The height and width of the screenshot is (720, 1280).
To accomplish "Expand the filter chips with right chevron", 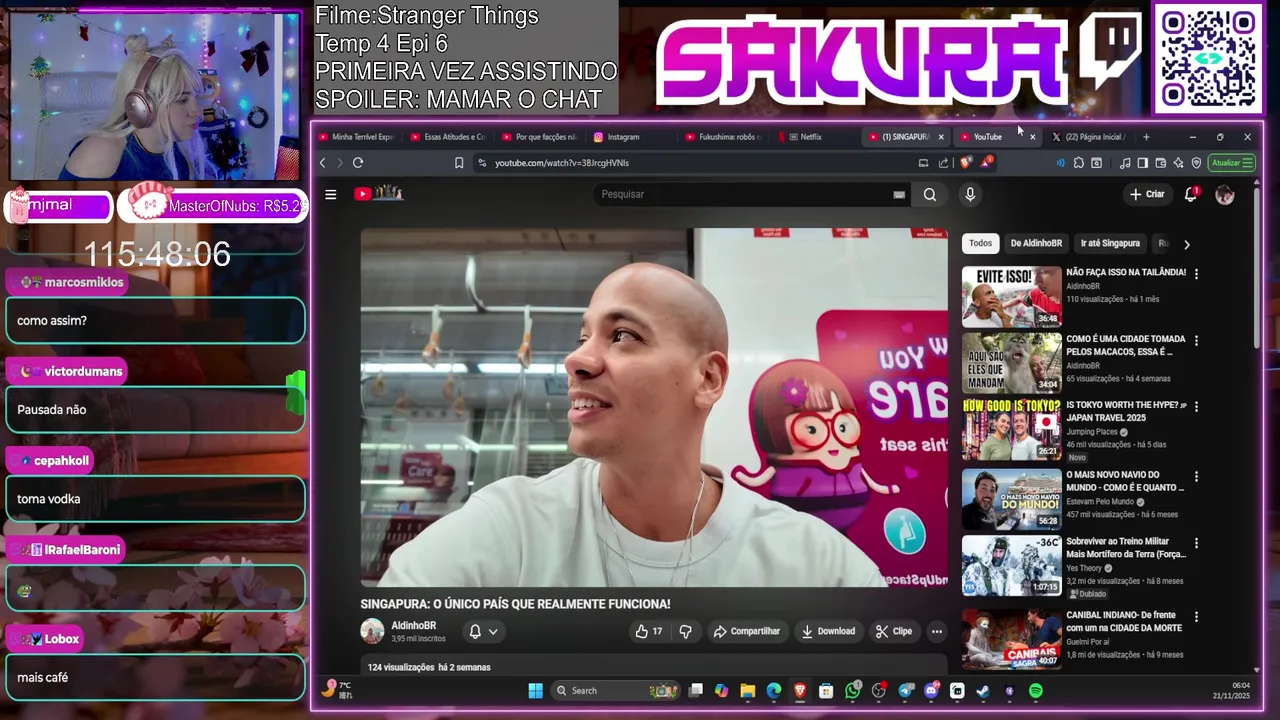I will (1186, 244).
